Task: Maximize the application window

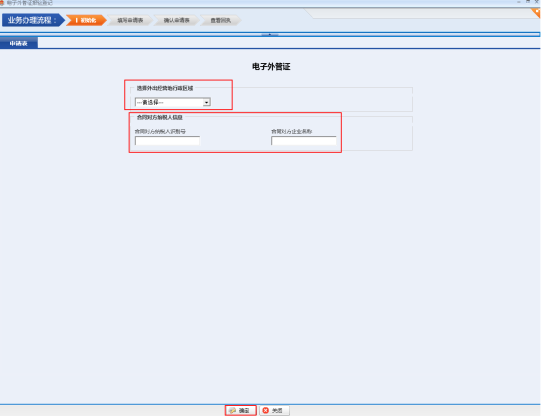Action: [528, 2]
